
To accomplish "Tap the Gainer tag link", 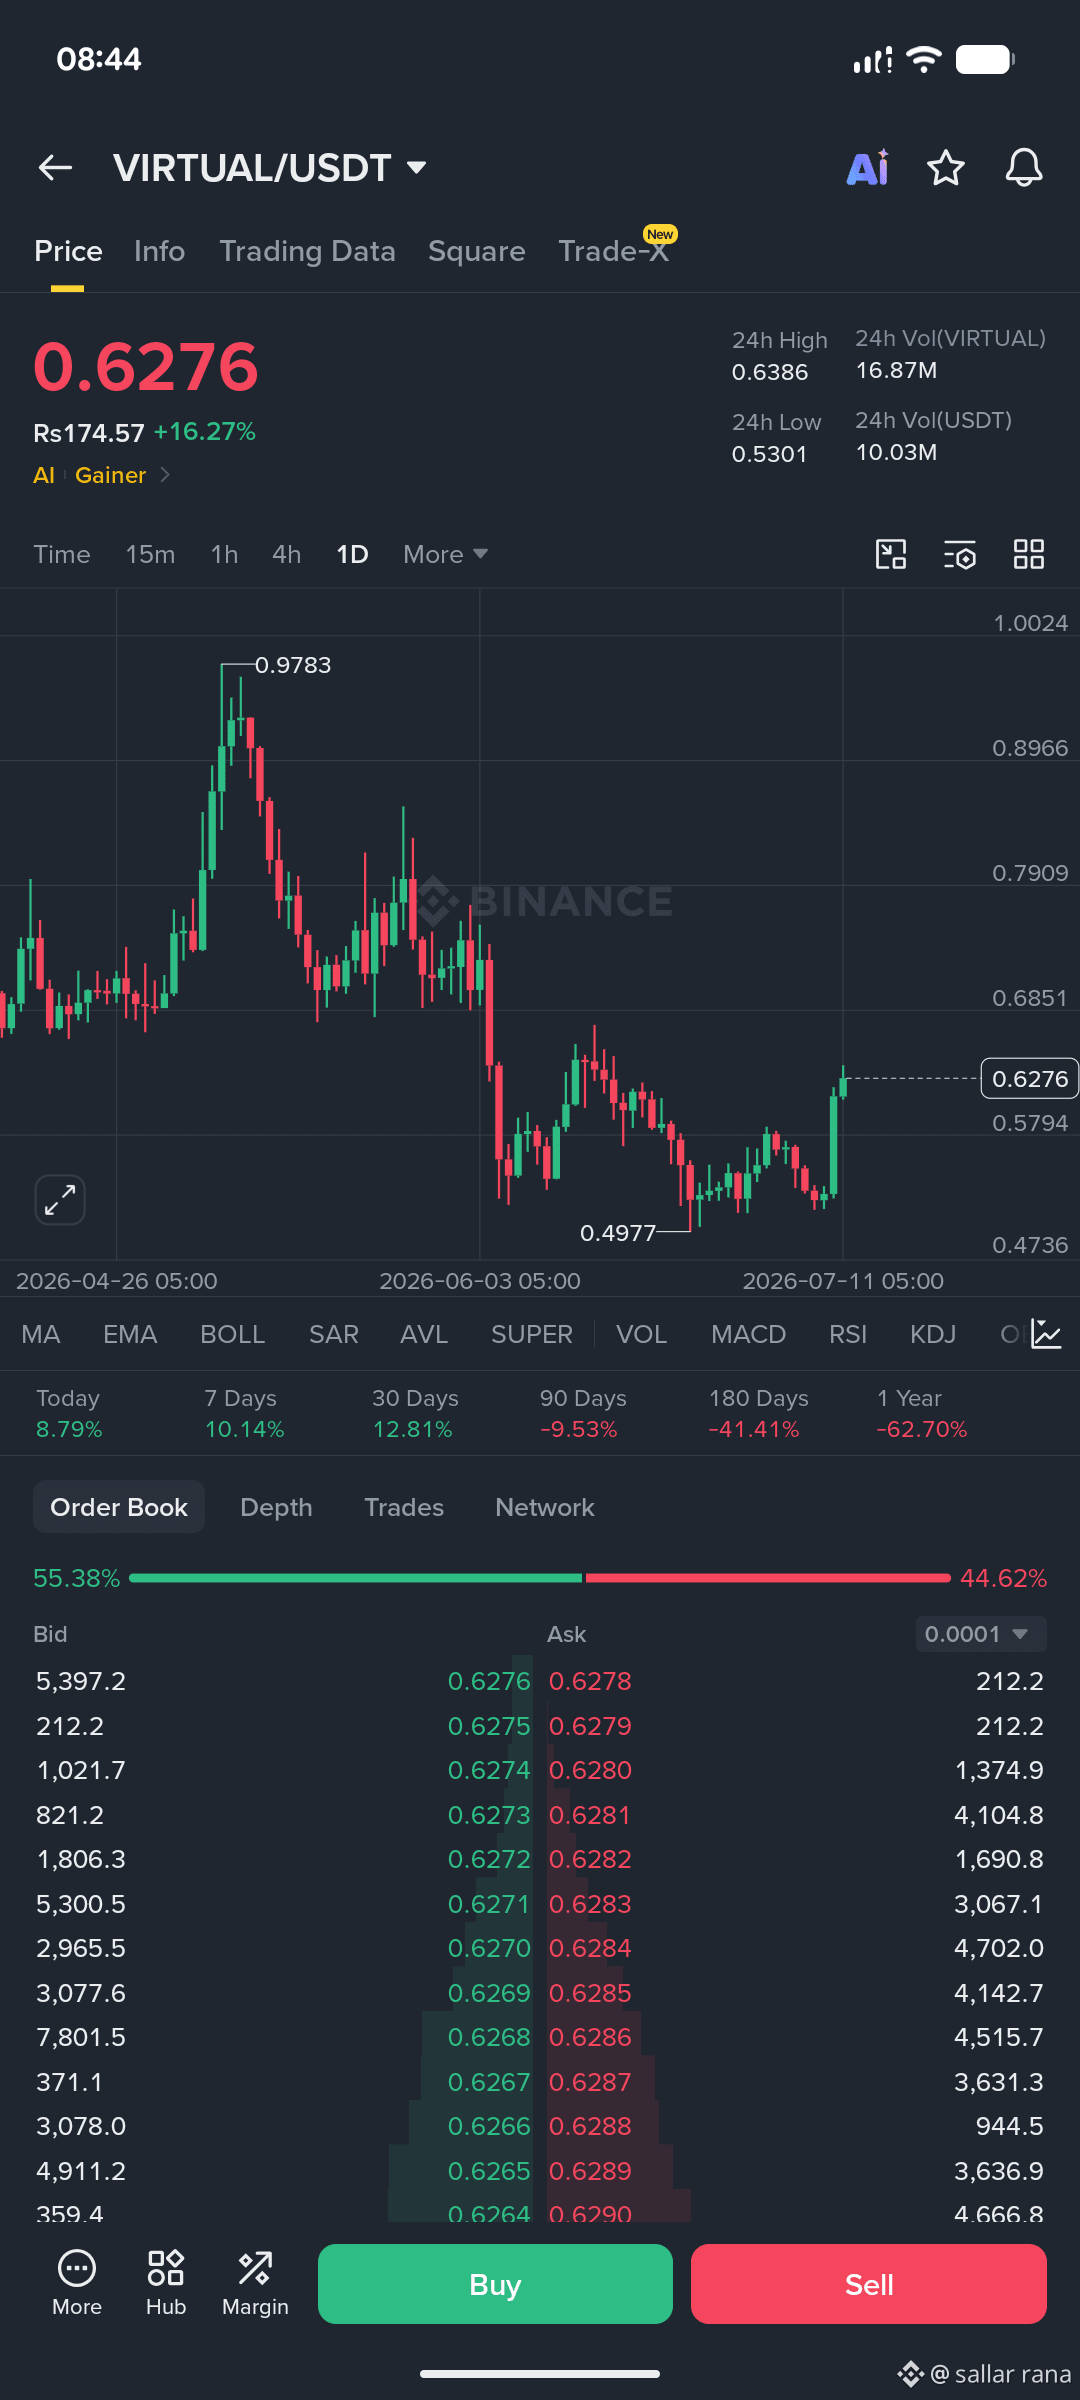I will pos(110,475).
